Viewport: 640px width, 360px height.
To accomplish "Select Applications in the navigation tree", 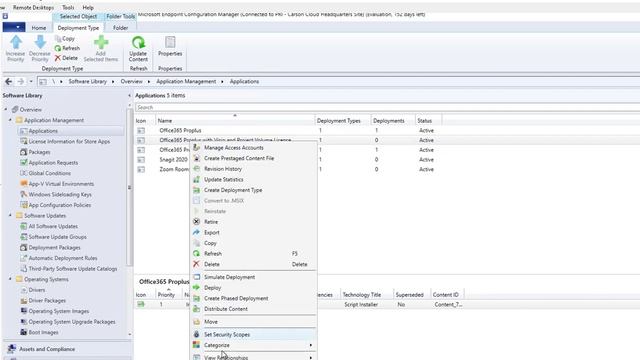I will point(43,131).
